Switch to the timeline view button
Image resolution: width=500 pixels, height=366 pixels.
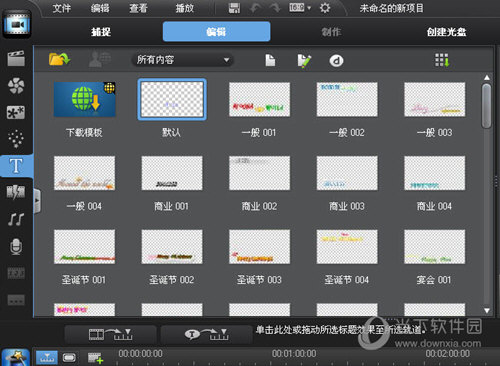[x=46, y=357]
